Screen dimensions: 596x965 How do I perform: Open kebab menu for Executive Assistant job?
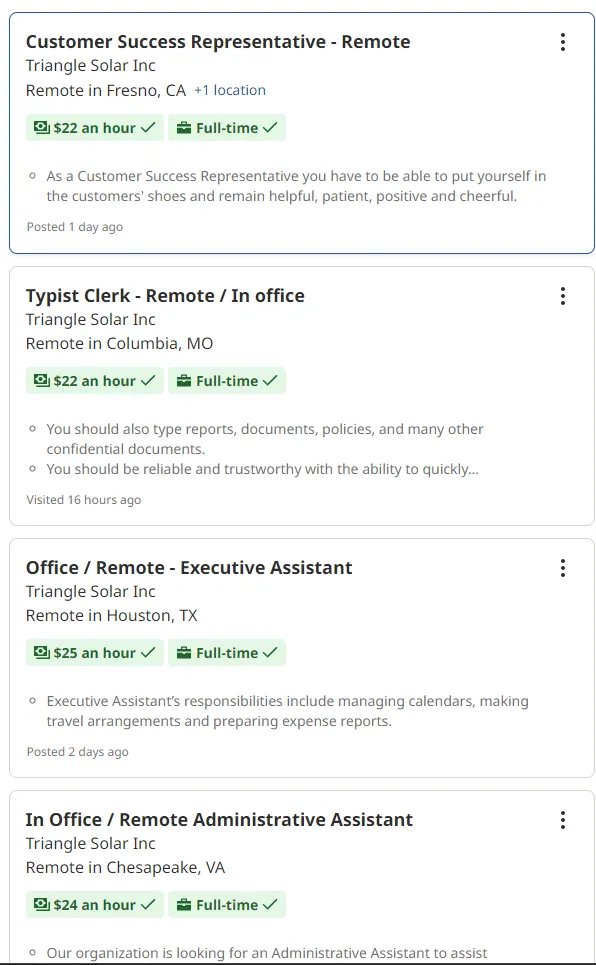coord(562,568)
